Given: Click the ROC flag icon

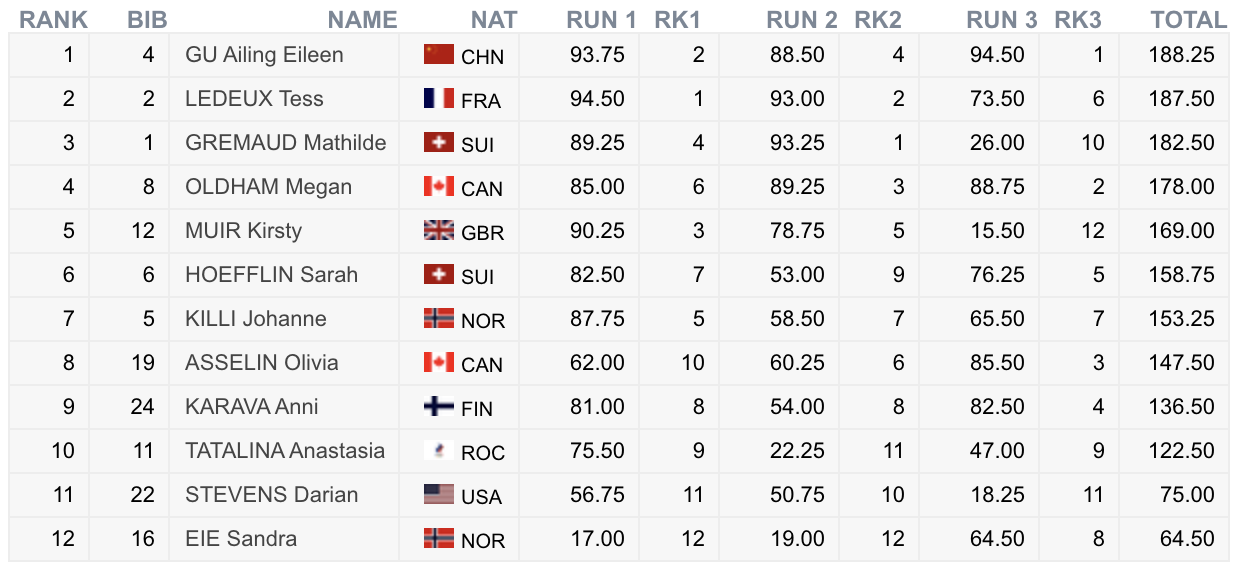Looking at the screenshot, I should 439,451.
